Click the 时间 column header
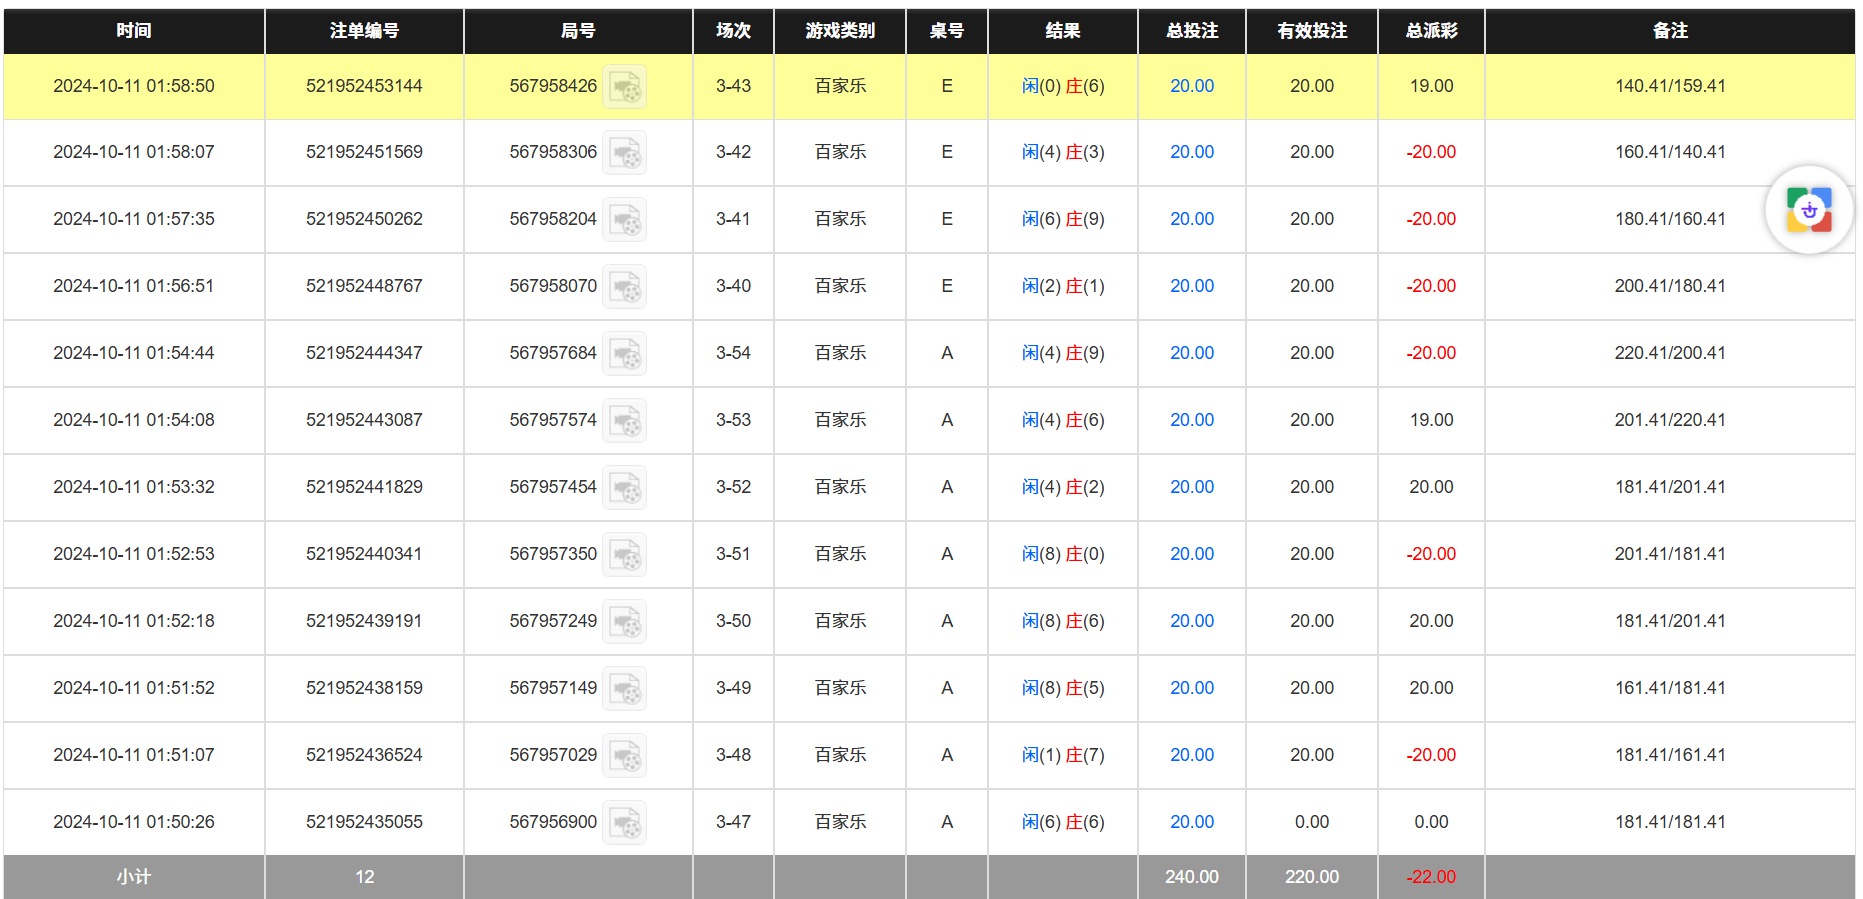The width and height of the screenshot is (1863, 899). coord(134,31)
